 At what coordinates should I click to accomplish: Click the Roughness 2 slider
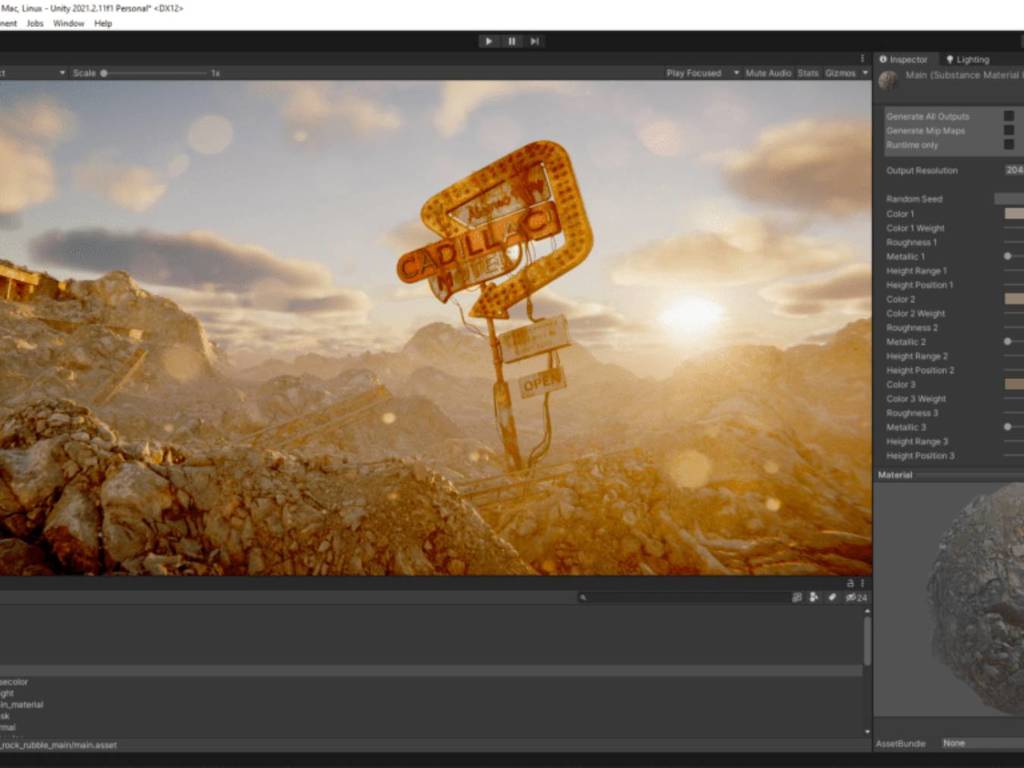[1014, 328]
